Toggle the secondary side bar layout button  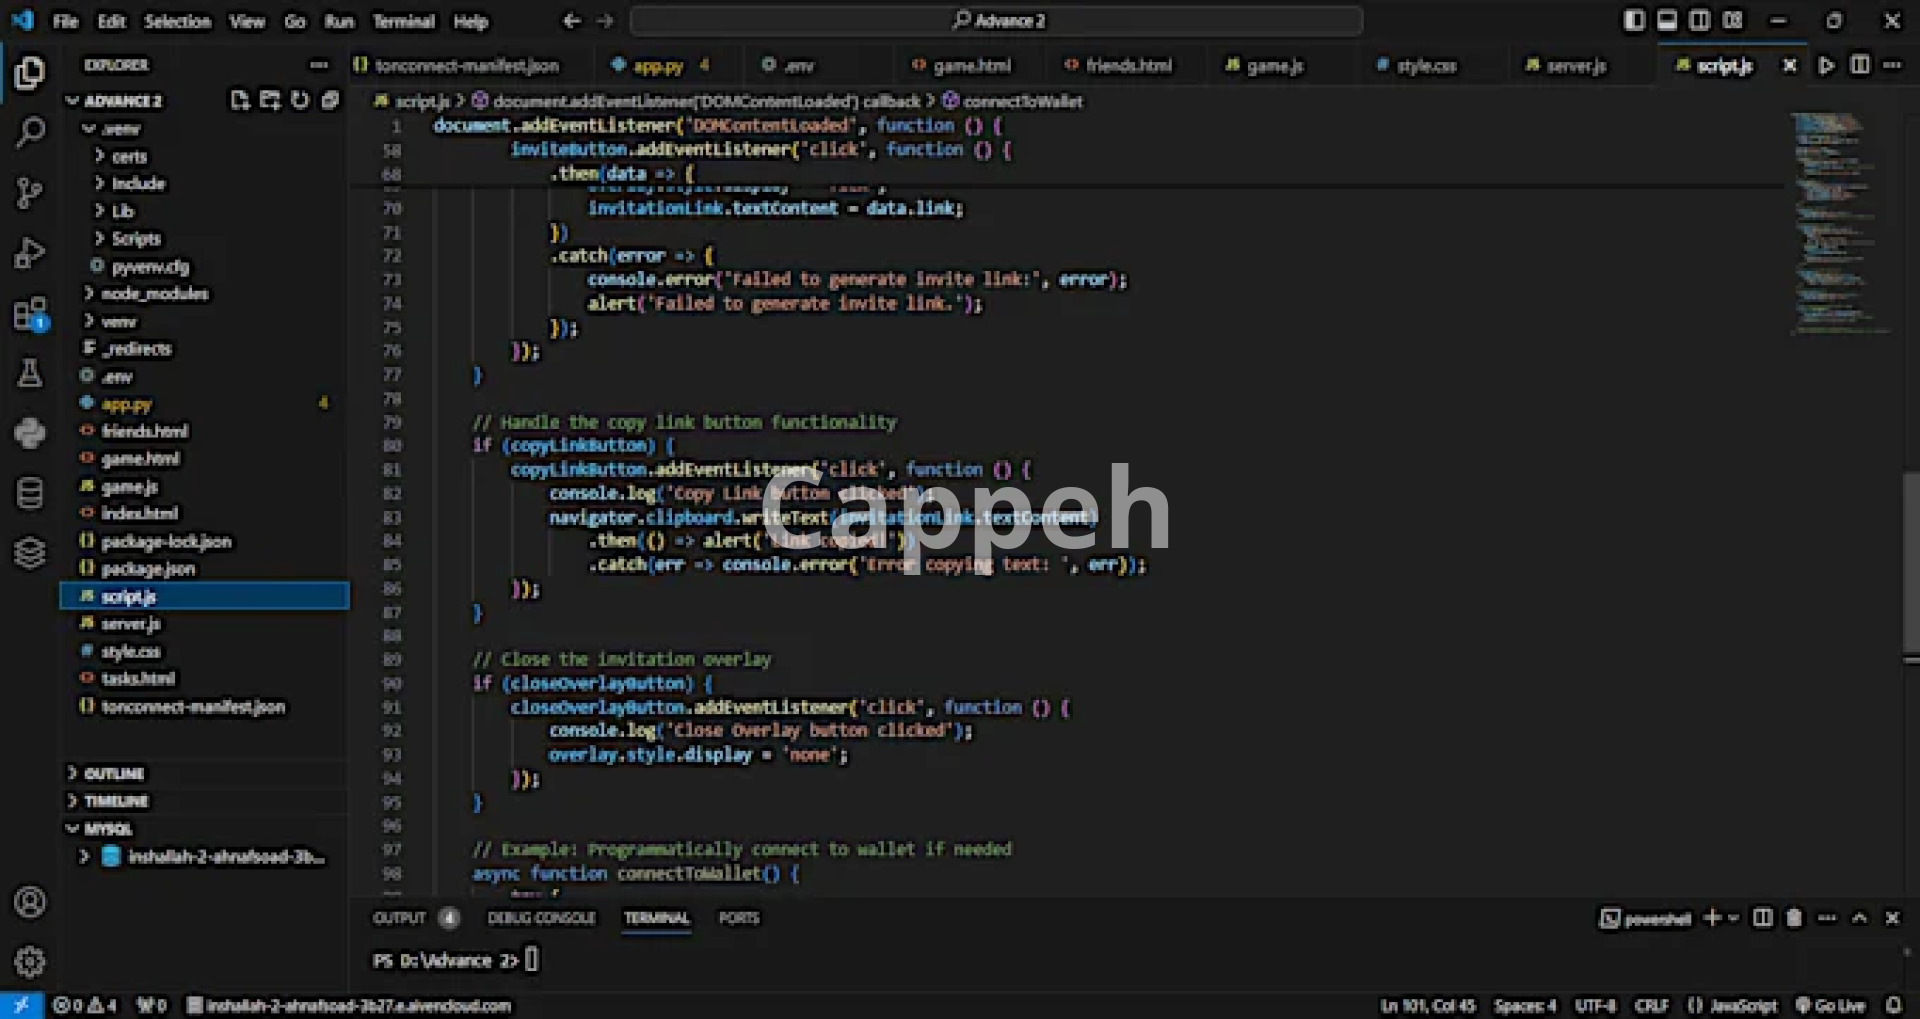(1699, 21)
